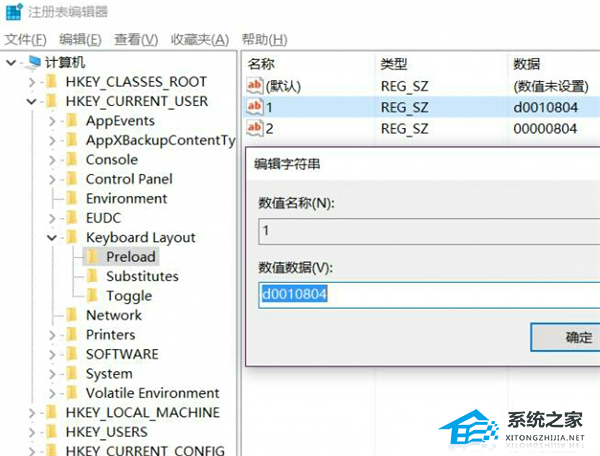Screen dimensions: 600x456
Task: Open the 查看(V) menu
Action: click(x=136, y=39)
